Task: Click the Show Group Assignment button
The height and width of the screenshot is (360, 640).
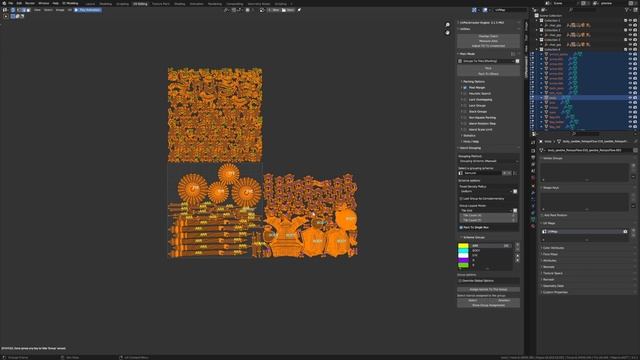Action: tap(489, 305)
